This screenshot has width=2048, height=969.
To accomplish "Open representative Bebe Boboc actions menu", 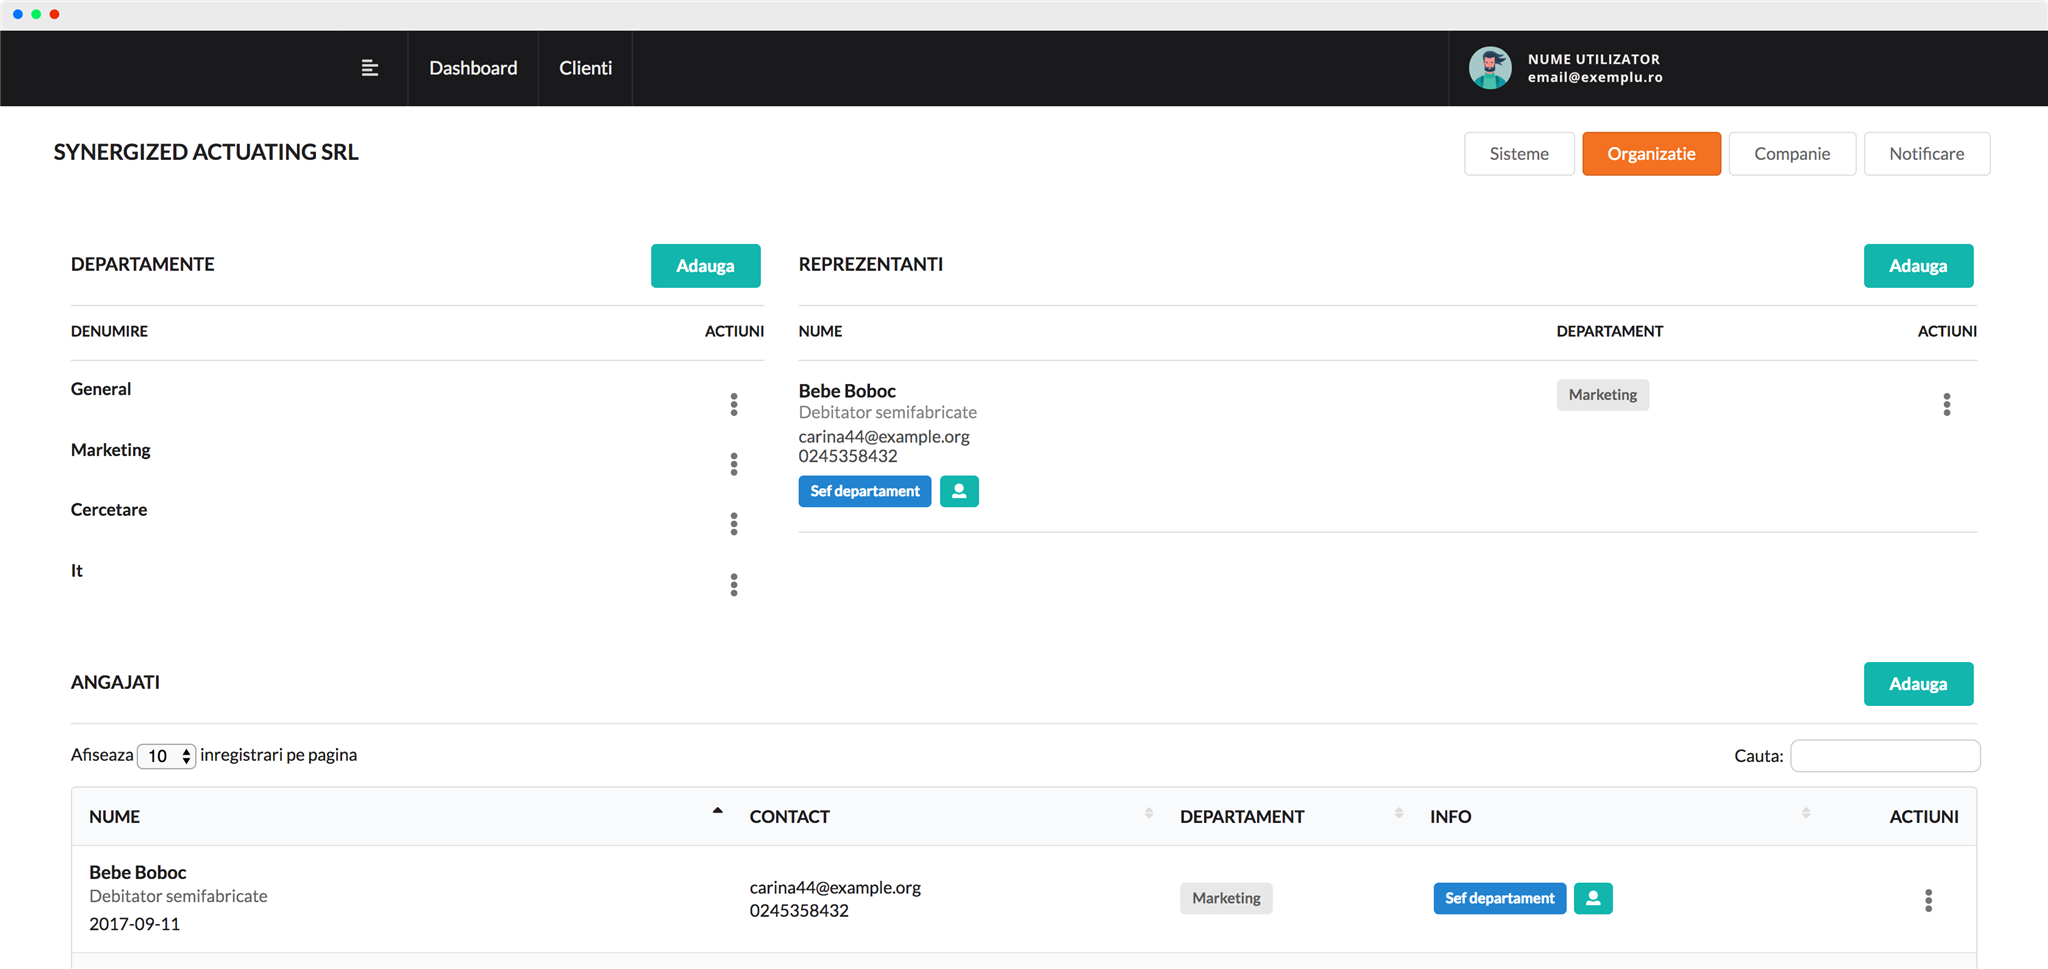I will point(1946,404).
